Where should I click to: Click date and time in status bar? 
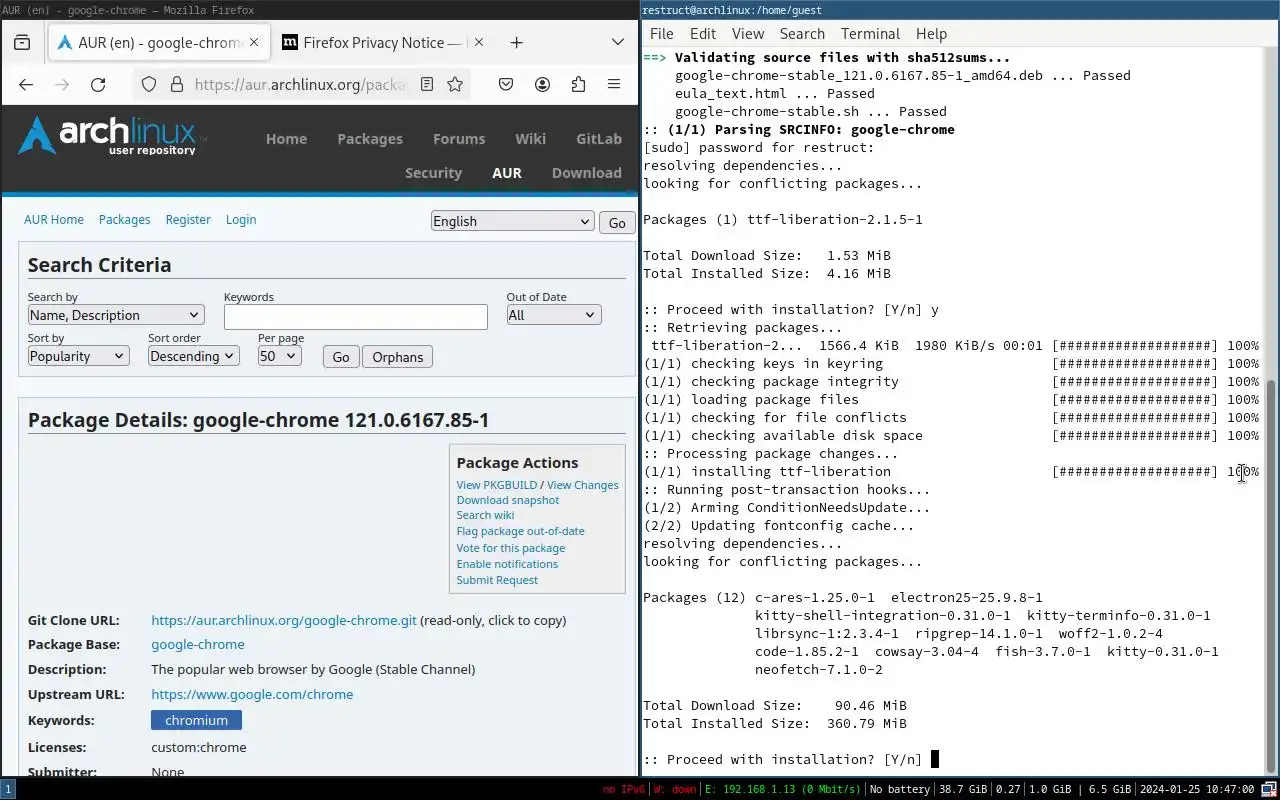(1196, 789)
